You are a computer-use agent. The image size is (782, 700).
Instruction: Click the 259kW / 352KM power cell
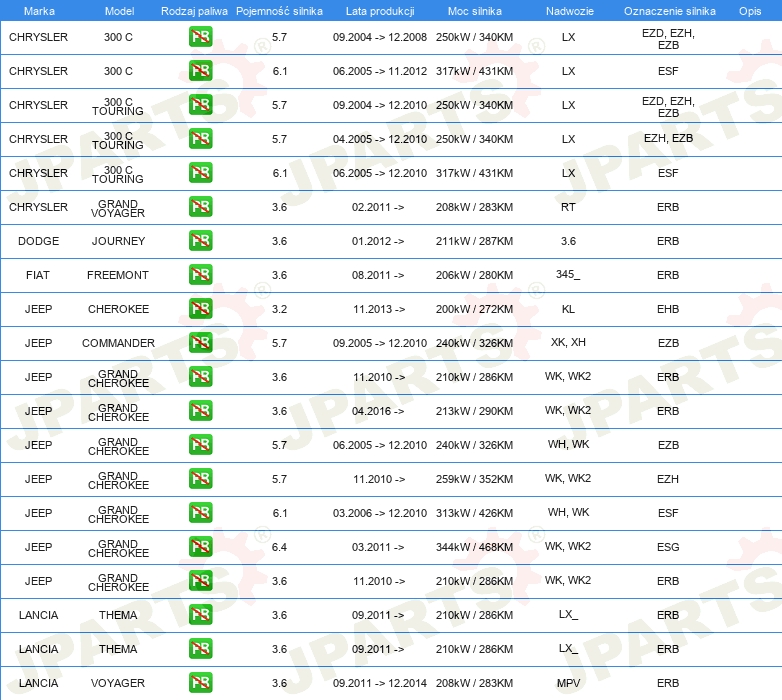click(x=474, y=479)
